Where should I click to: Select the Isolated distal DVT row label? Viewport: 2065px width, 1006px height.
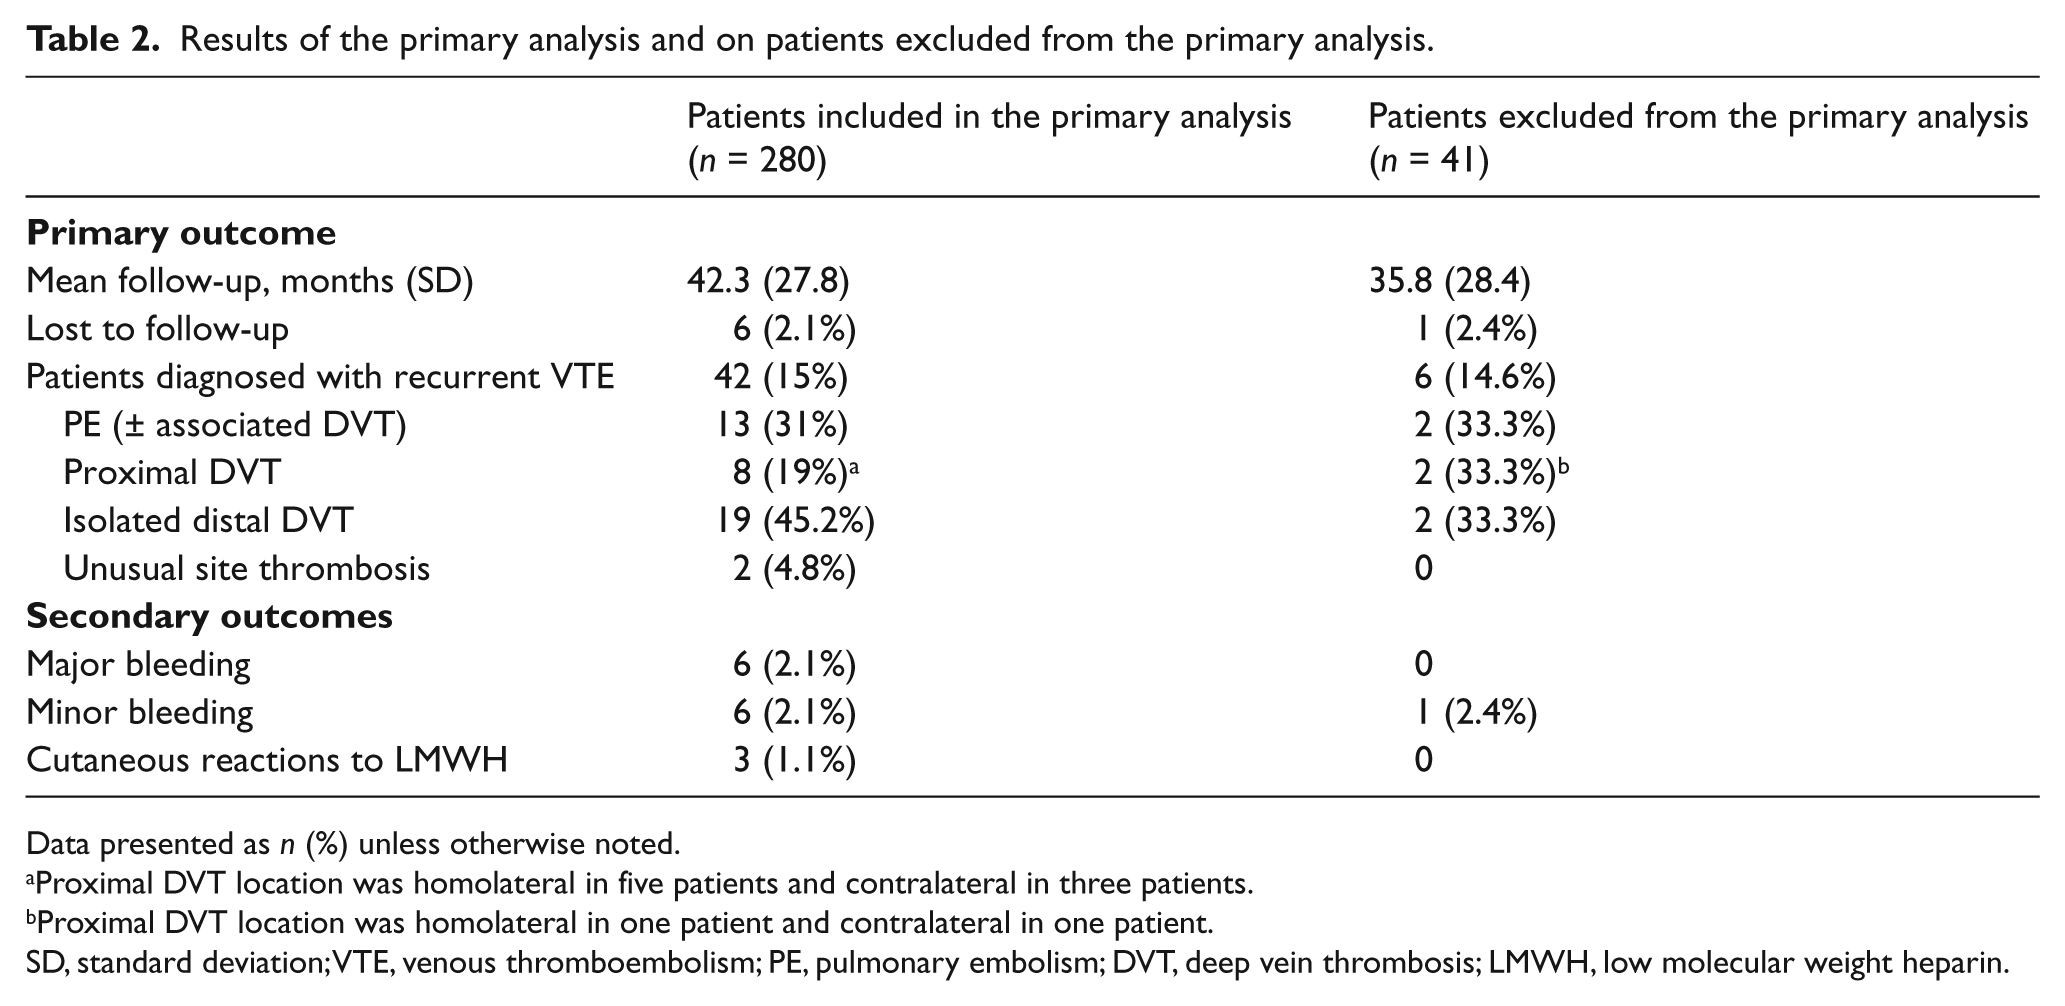[208, 521]
